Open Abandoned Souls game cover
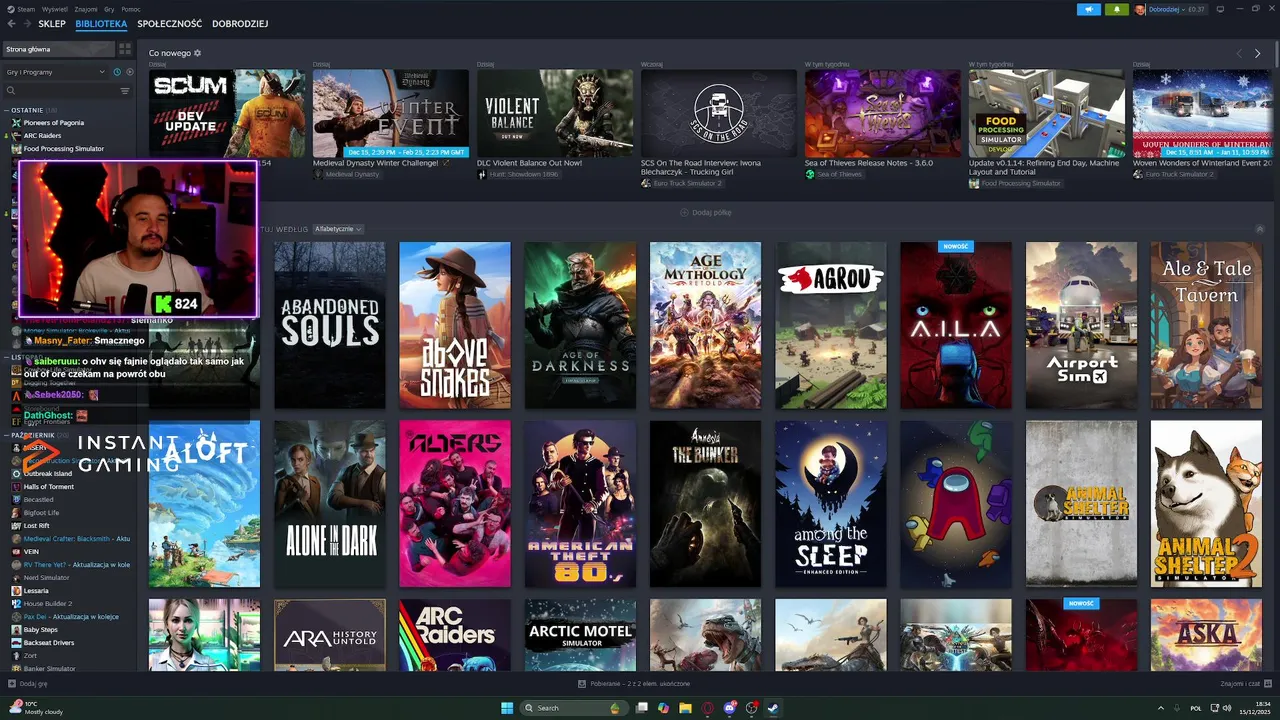The height and width of the screenshot is (720, 1280). point(330,325)
